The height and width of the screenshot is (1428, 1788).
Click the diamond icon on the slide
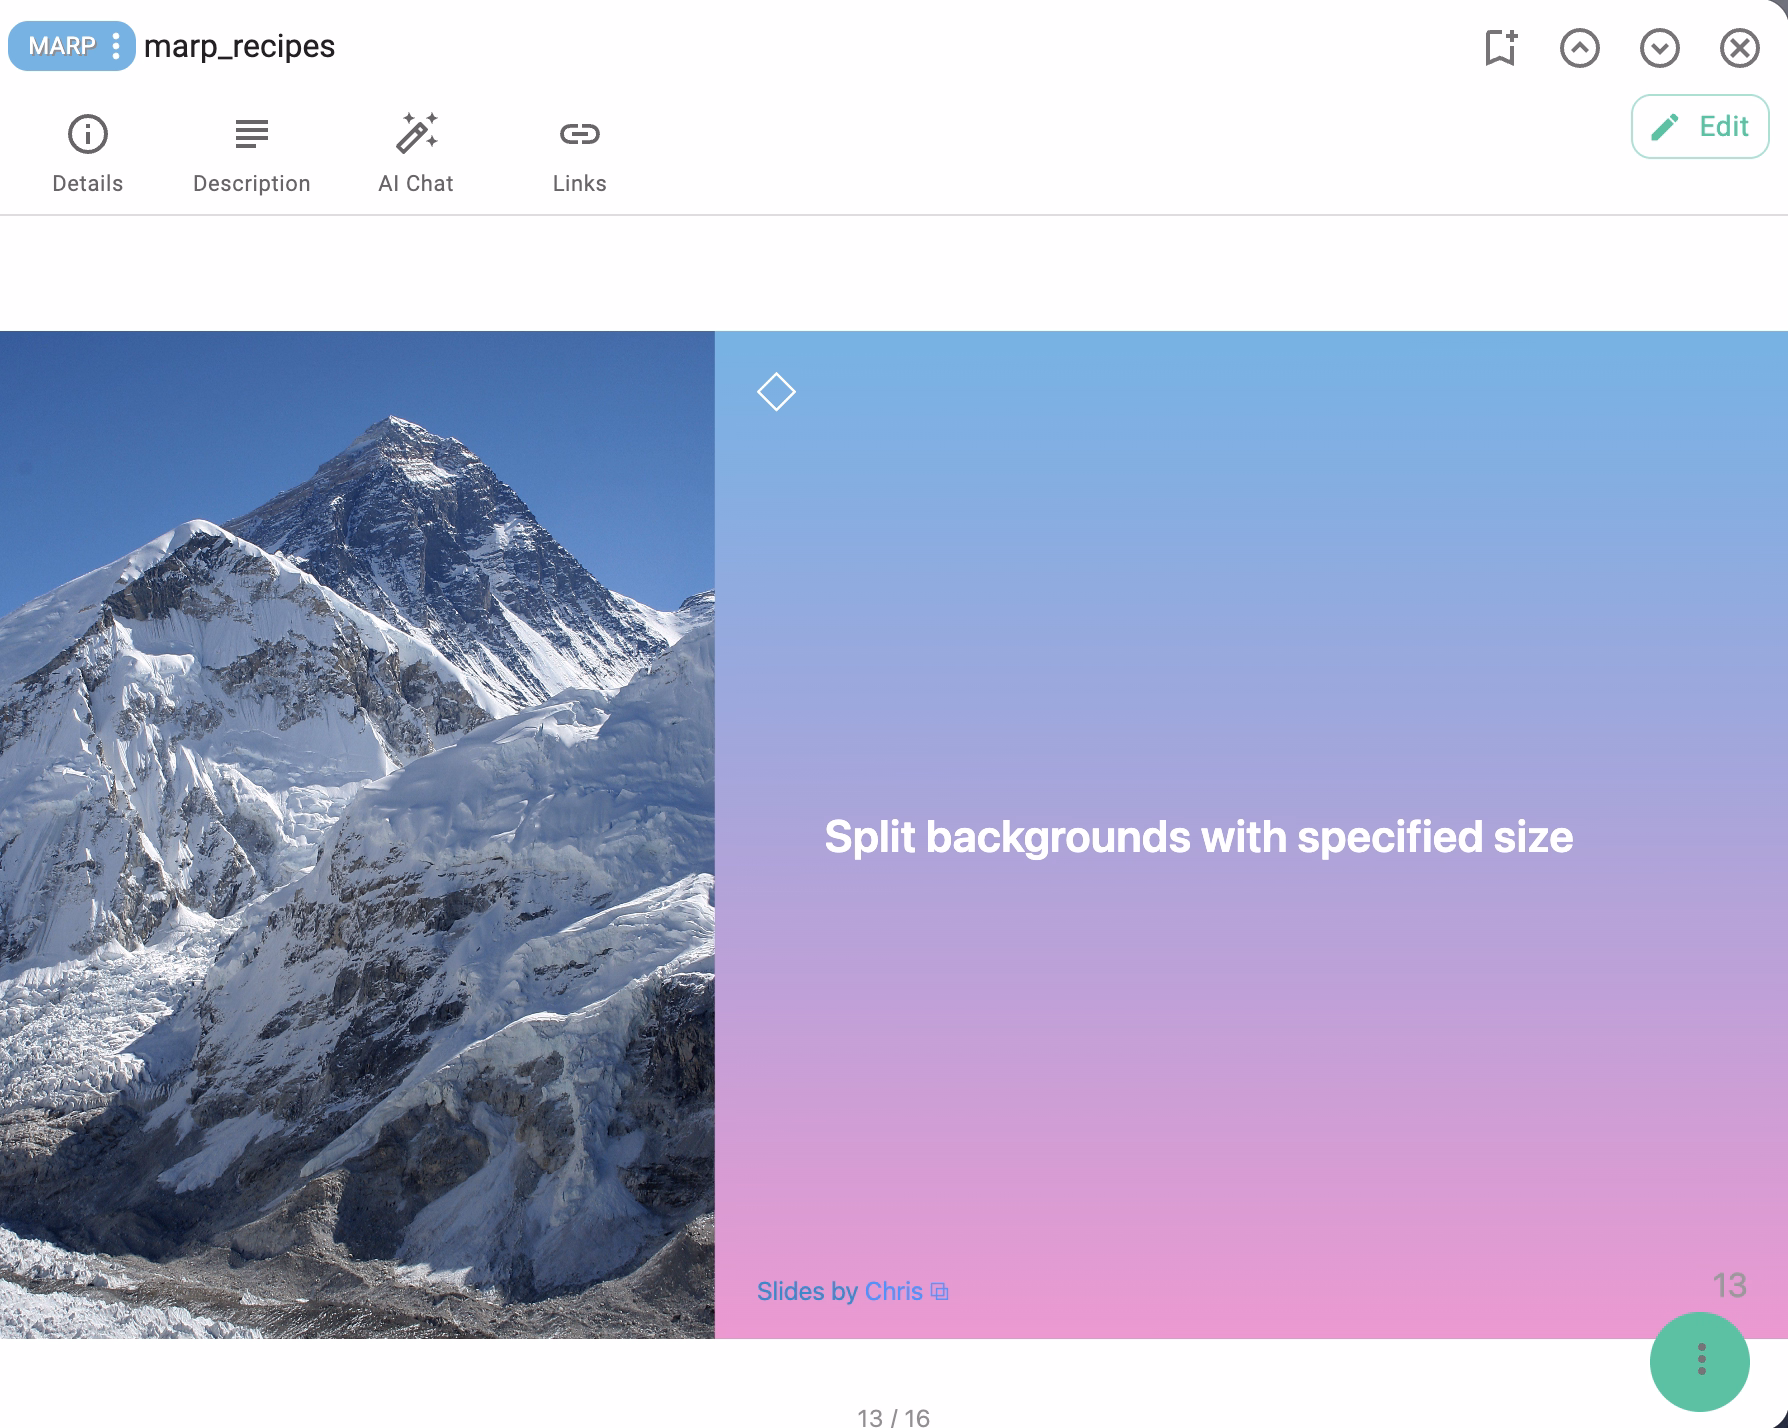point(776,392)
